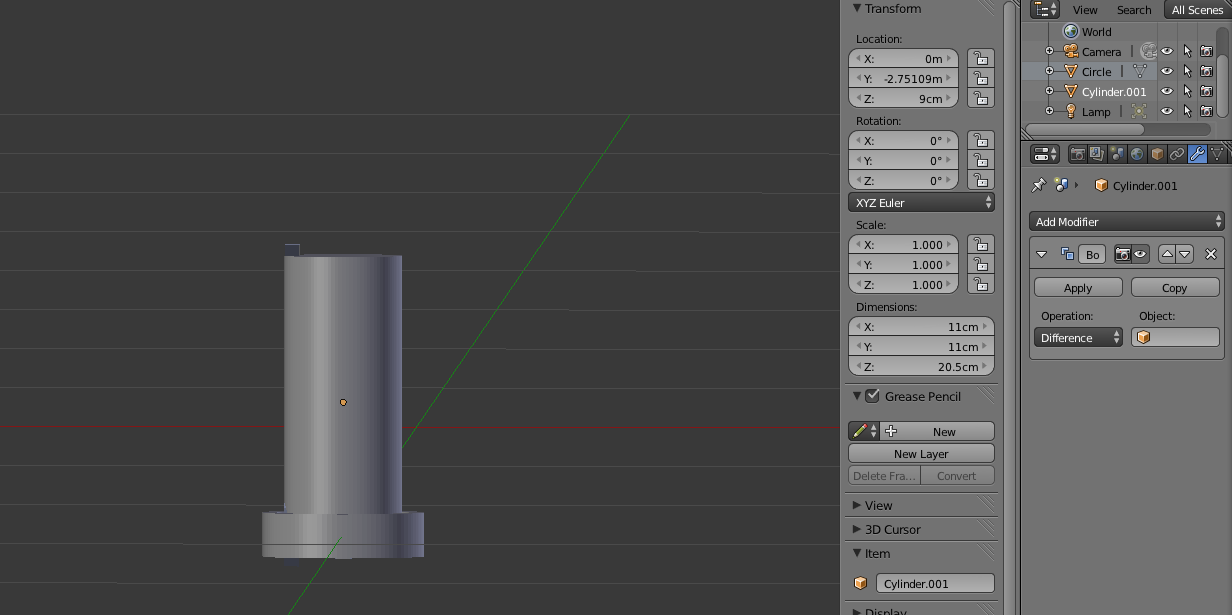The width and height of the screenshot is (1232, 615).
Task: Open the outliner editor type selector
Action: (1044, 9)
